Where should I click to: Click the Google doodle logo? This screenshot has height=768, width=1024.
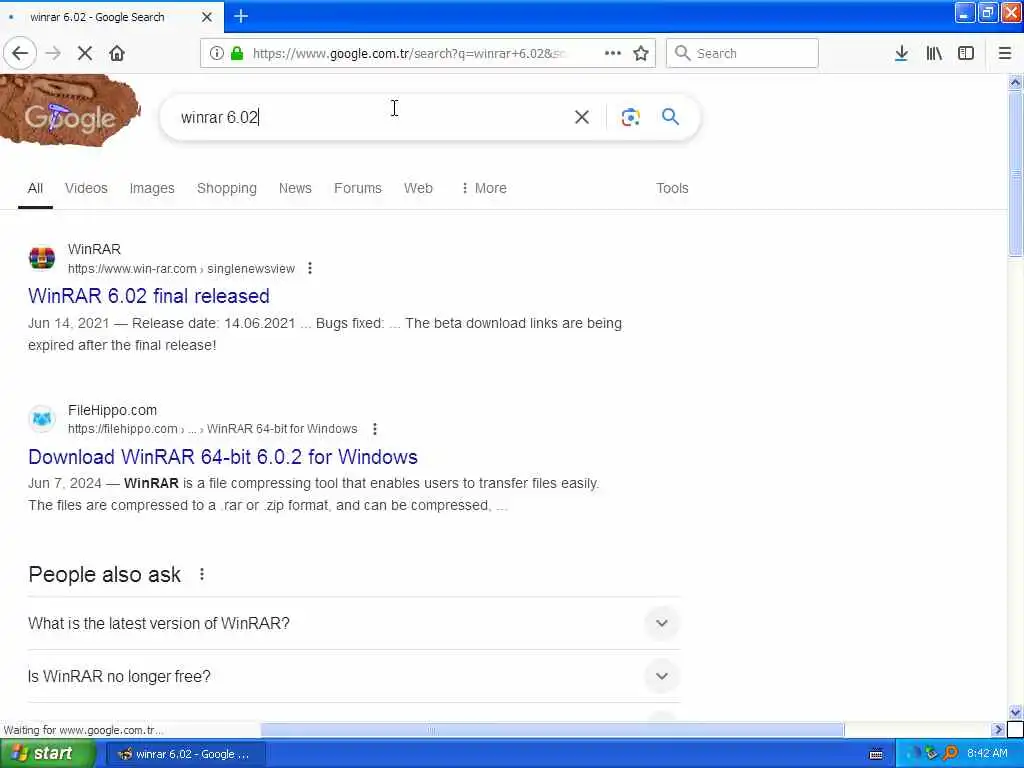click(x=70, y=110)
